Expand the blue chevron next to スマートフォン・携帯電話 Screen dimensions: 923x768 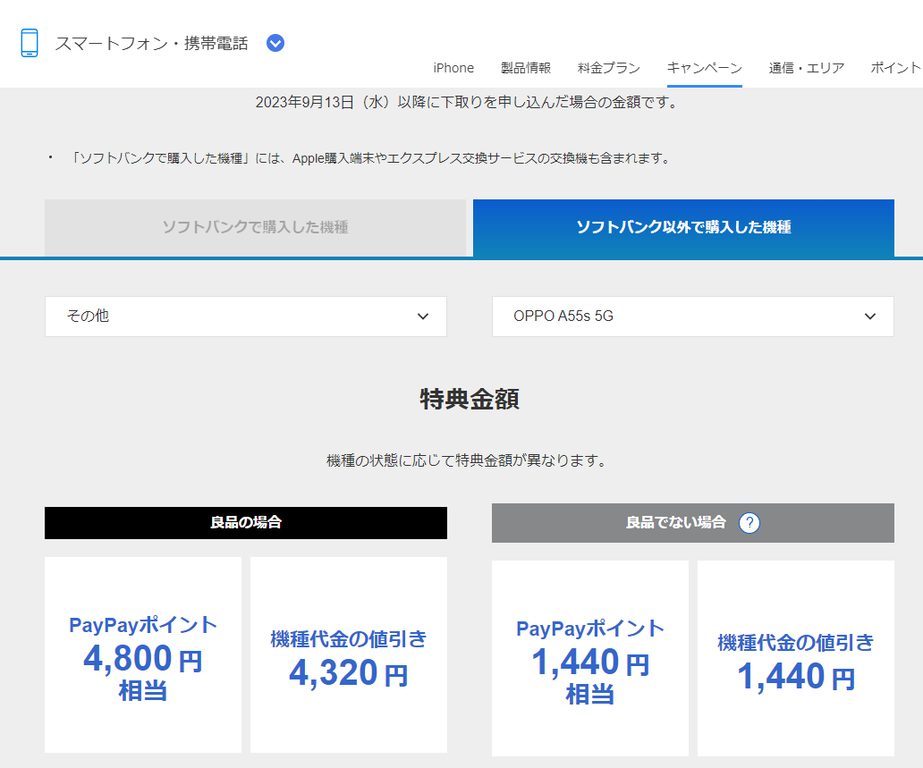(275, 43)
